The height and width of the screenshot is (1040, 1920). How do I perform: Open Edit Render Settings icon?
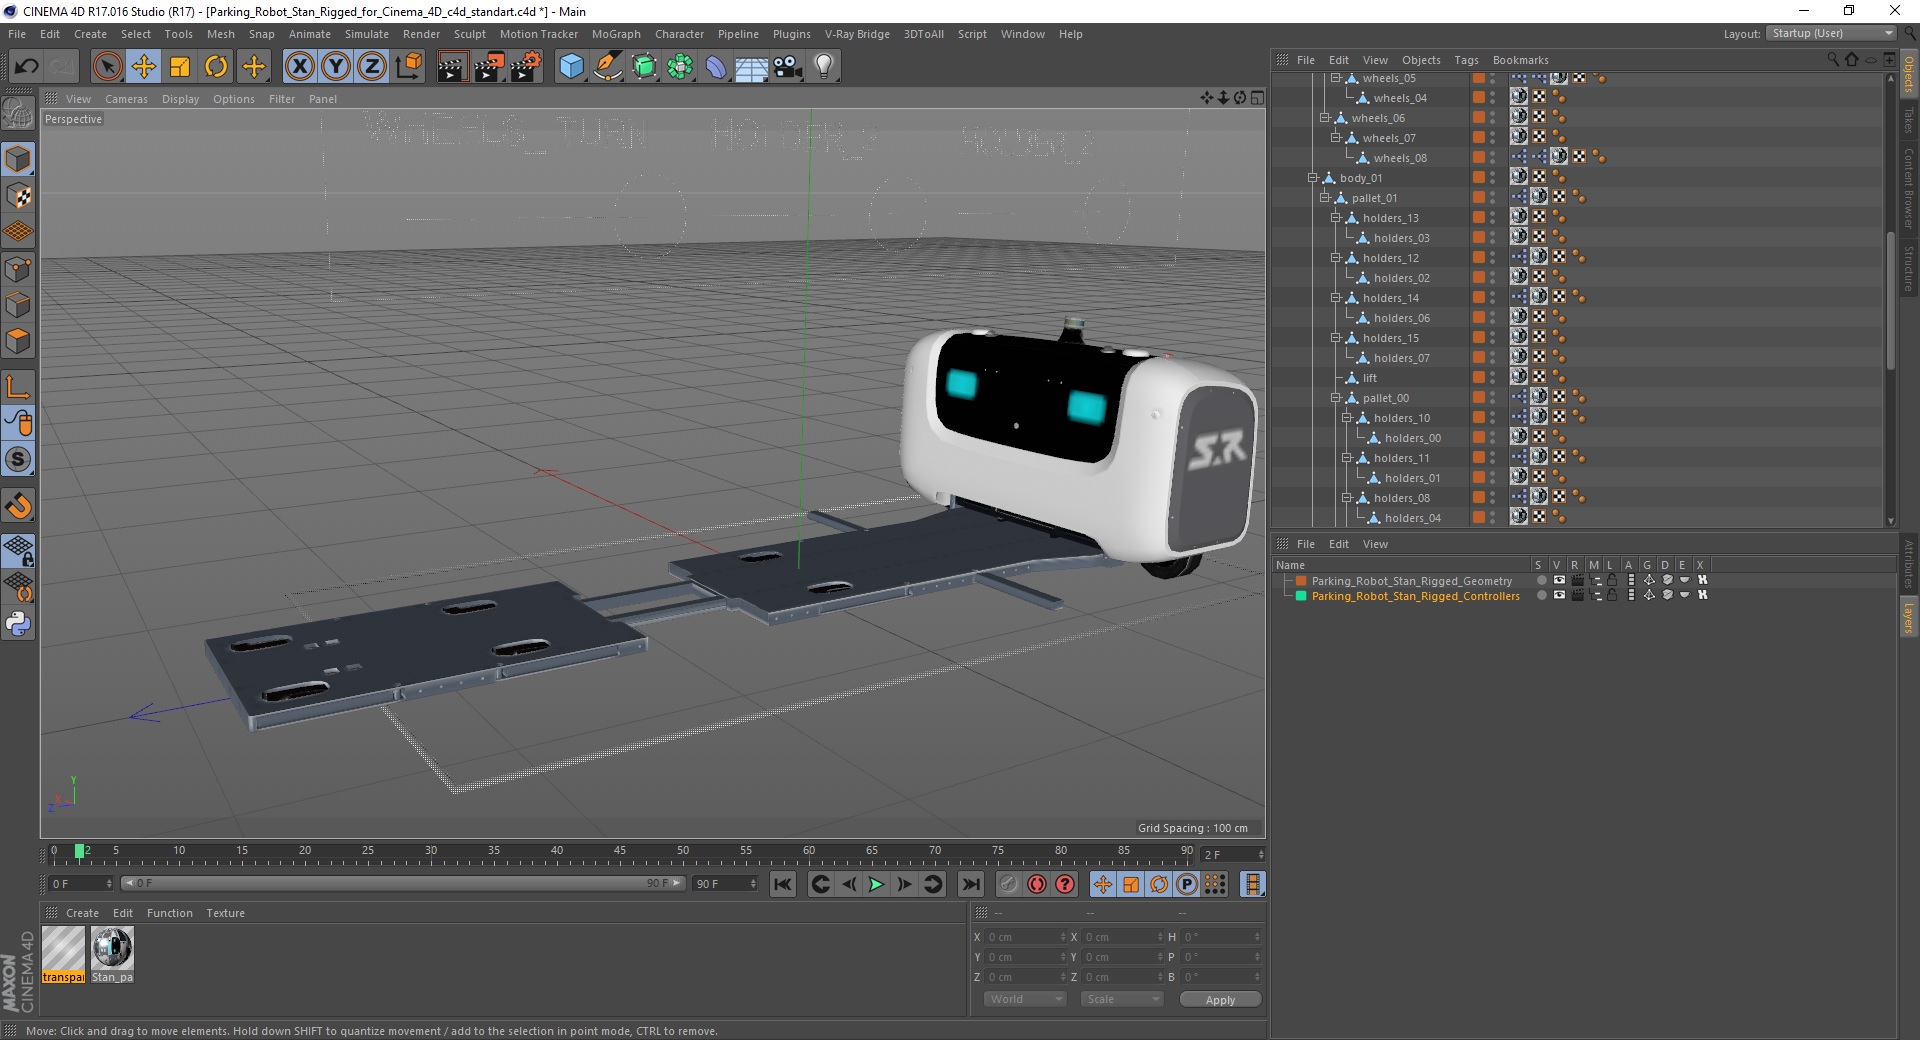(x=525, y=67)
